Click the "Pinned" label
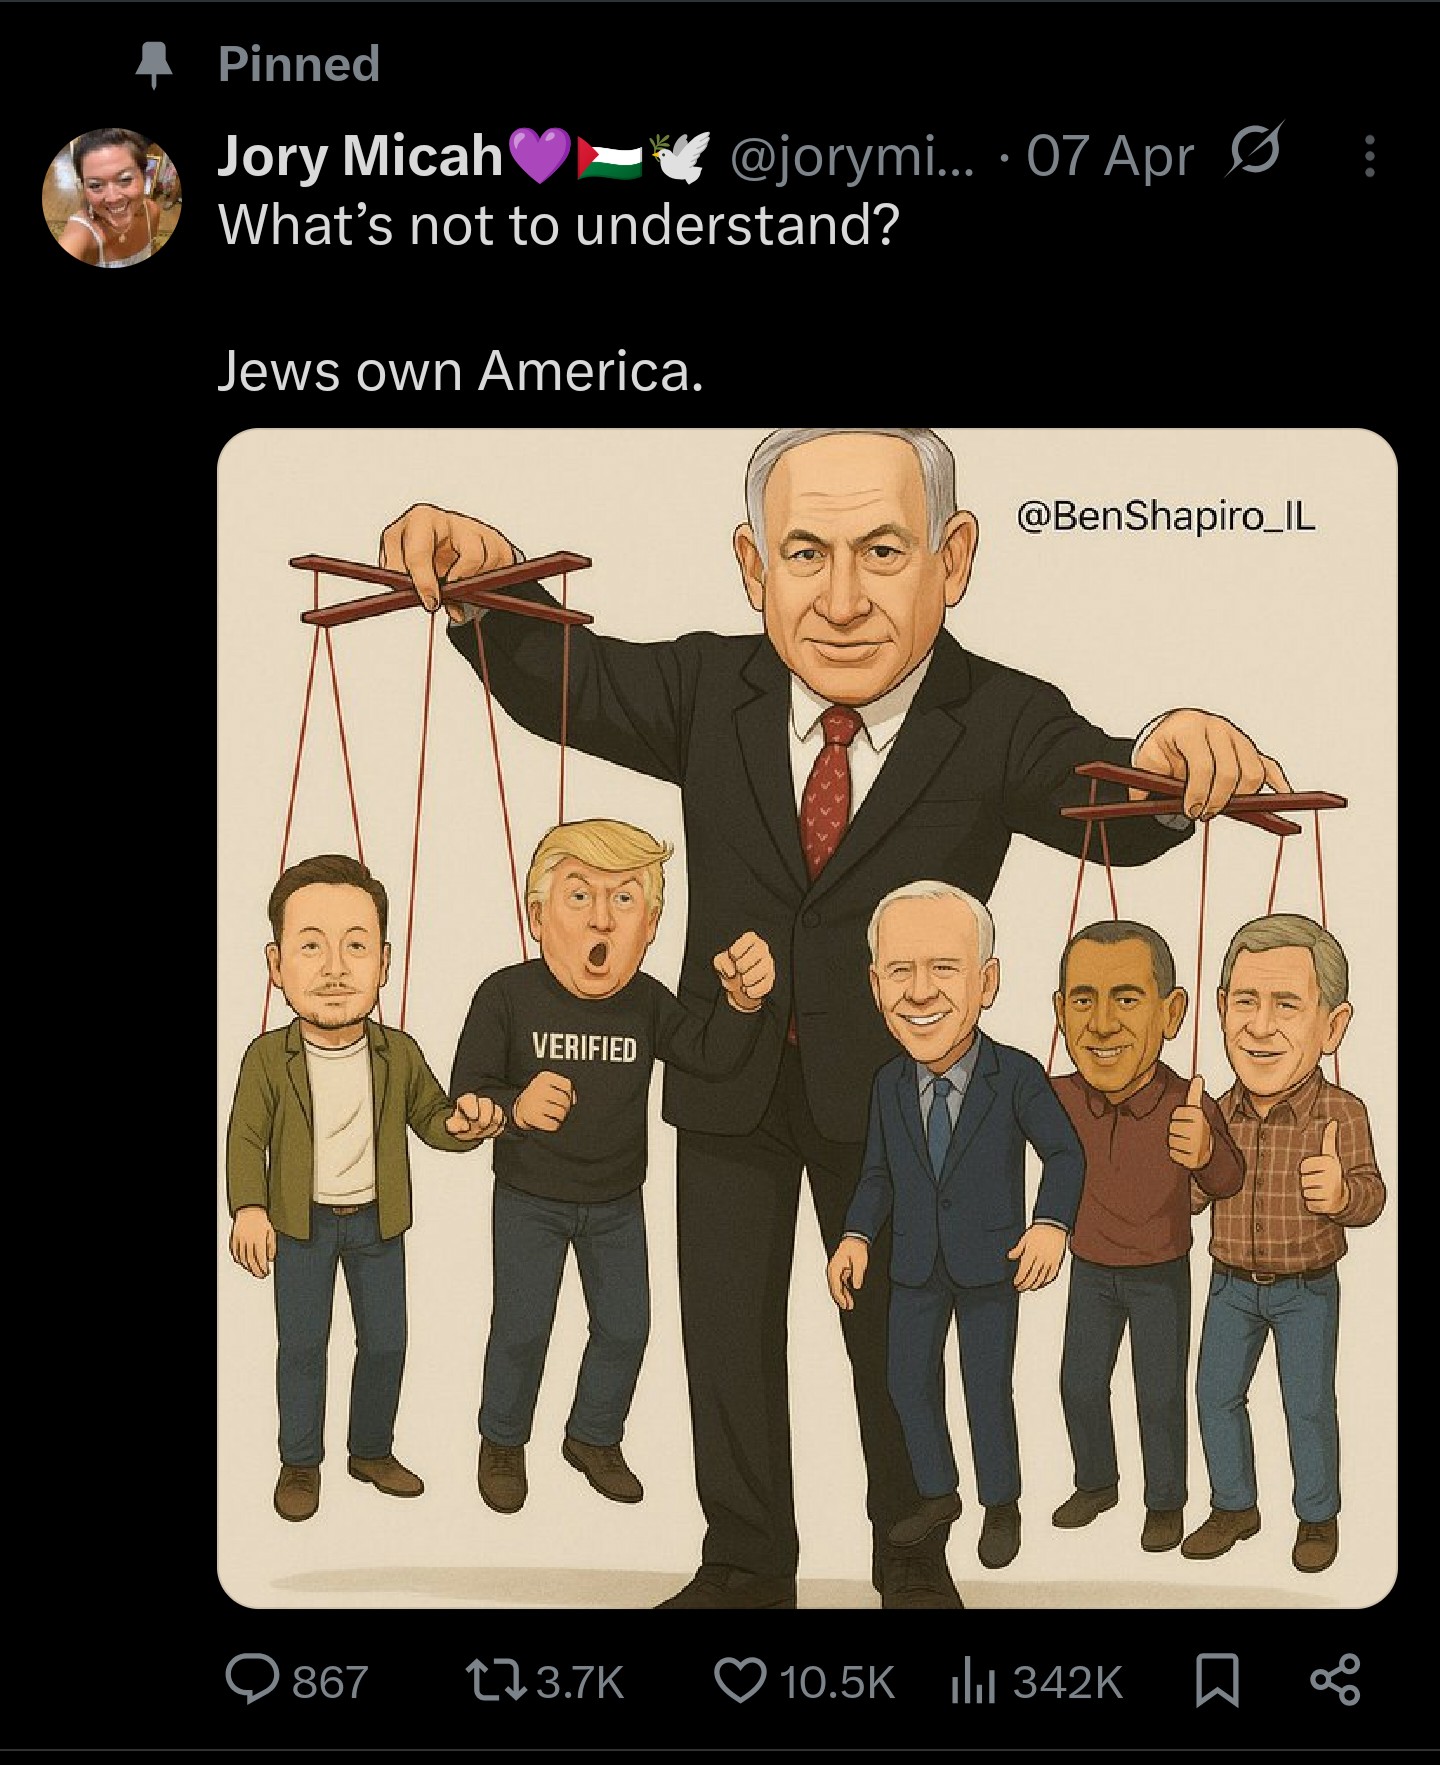 pos(299,64)
